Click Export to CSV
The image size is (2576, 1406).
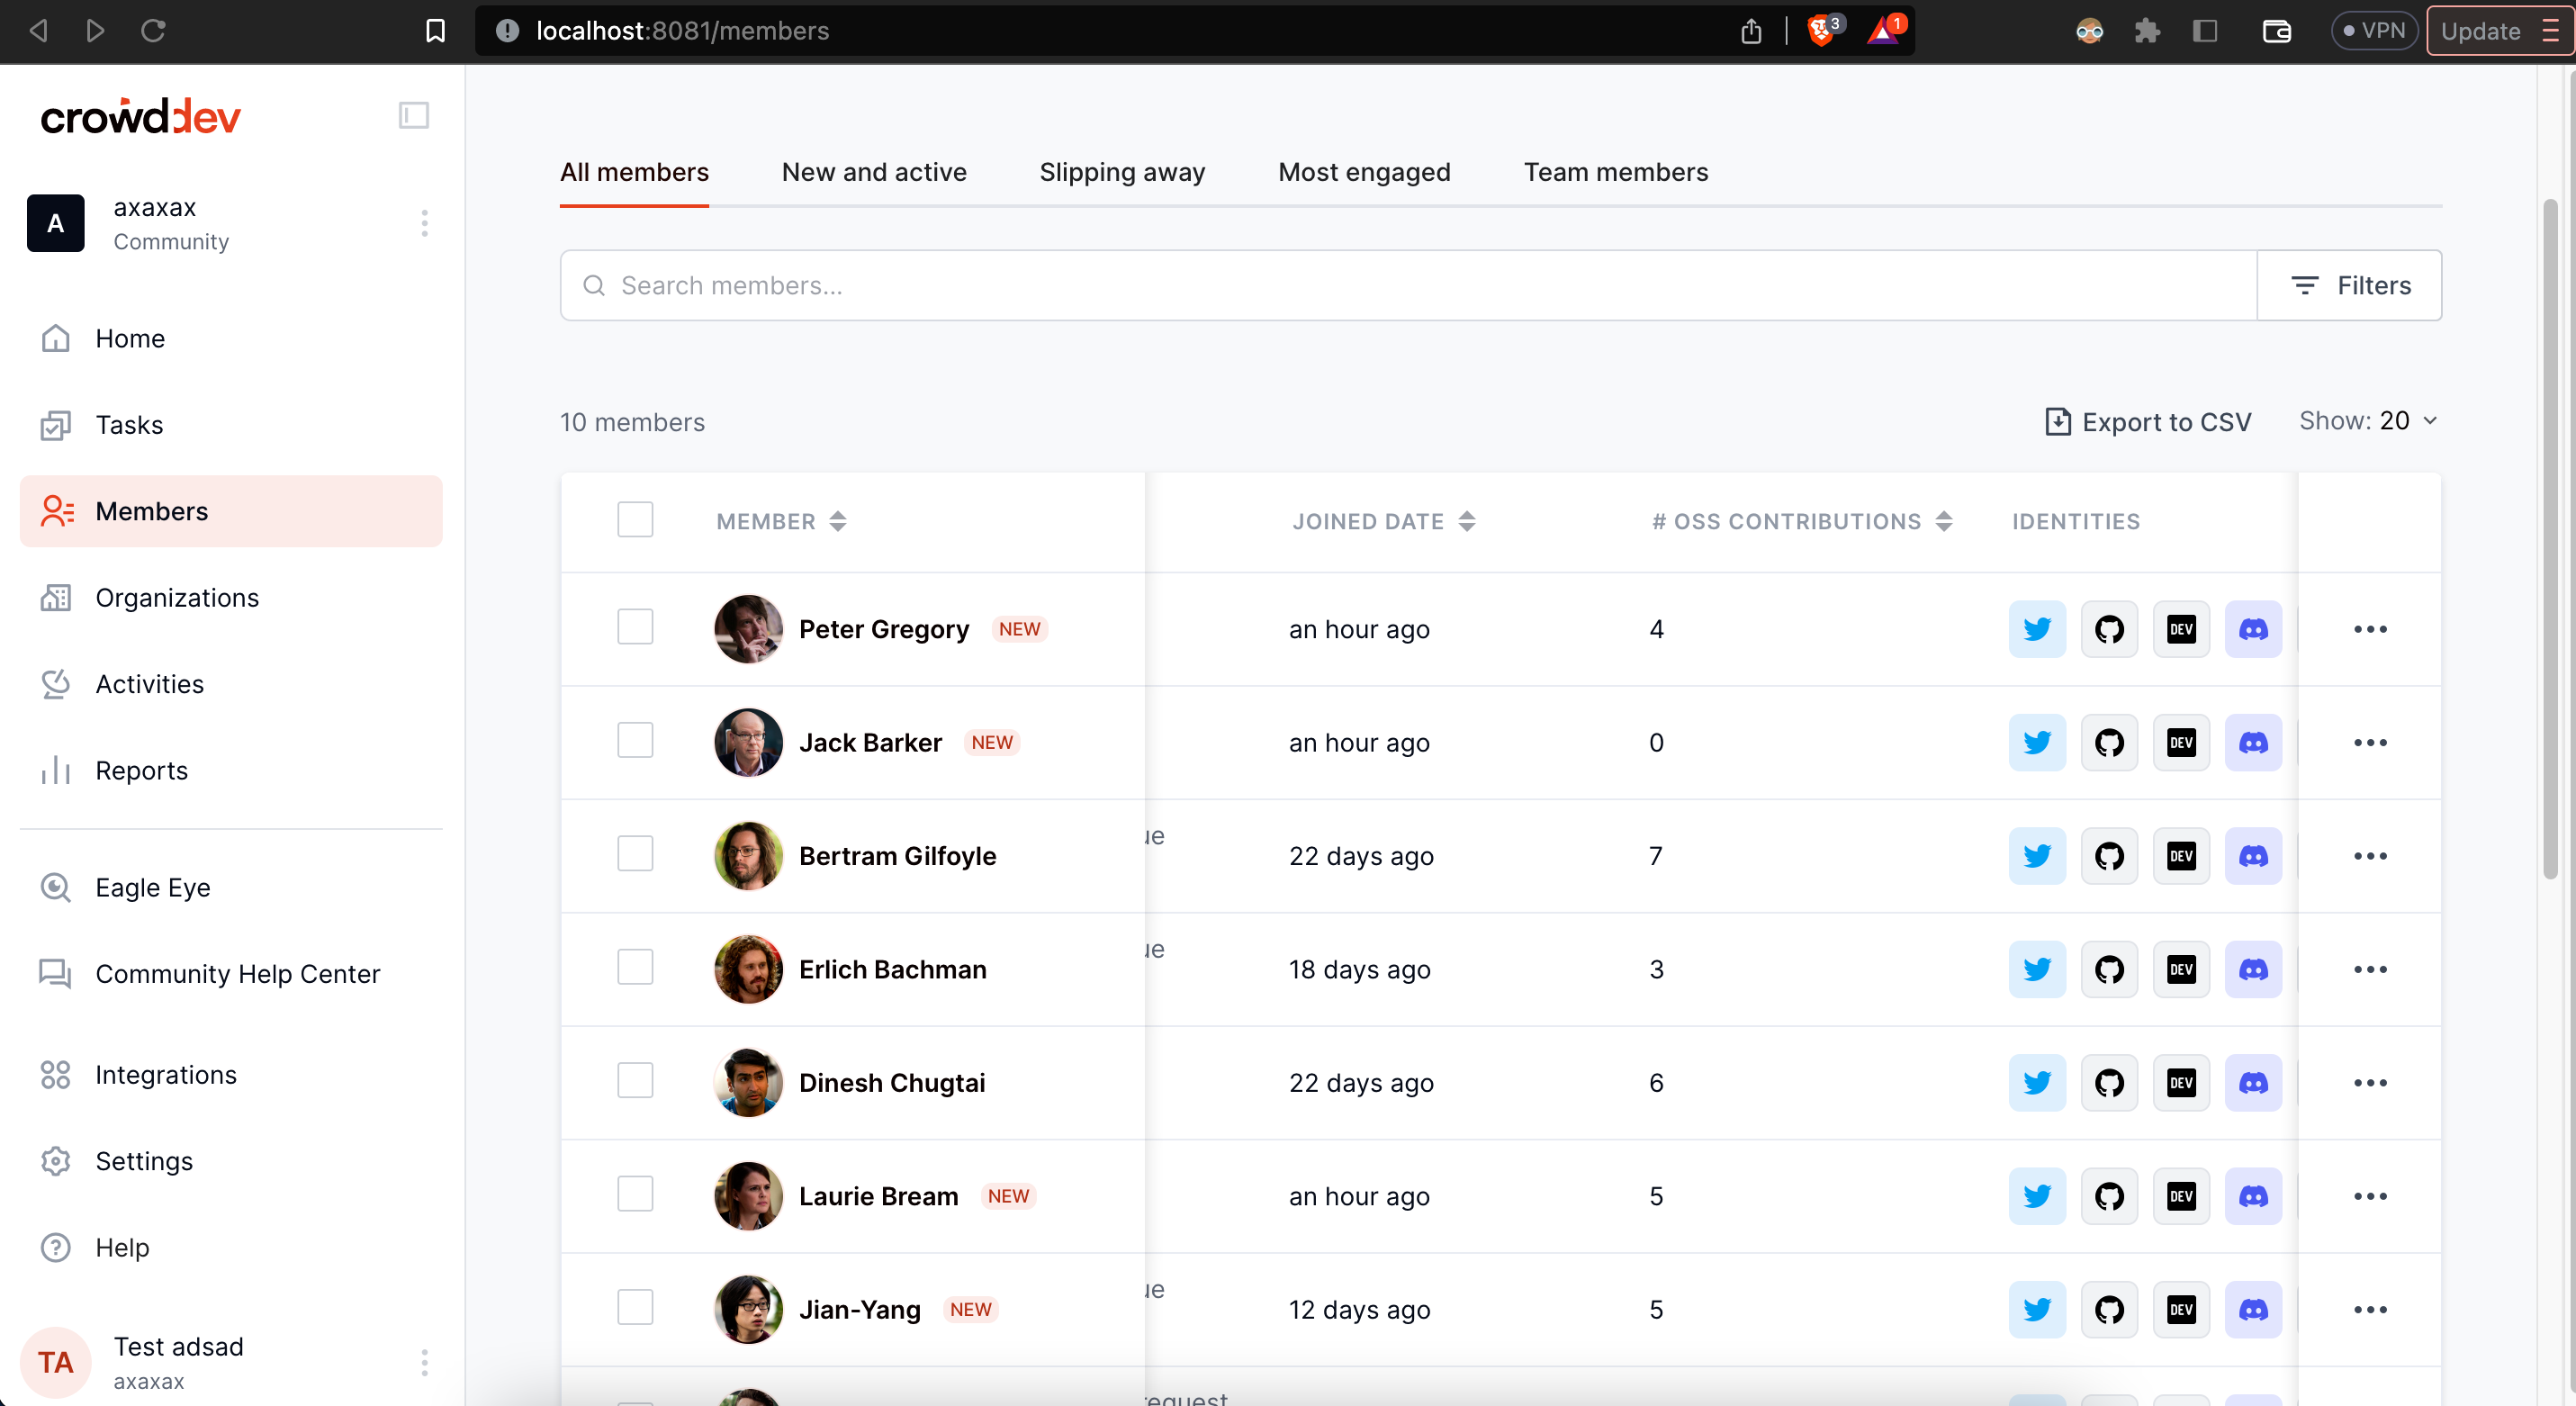click(2148, 422)
